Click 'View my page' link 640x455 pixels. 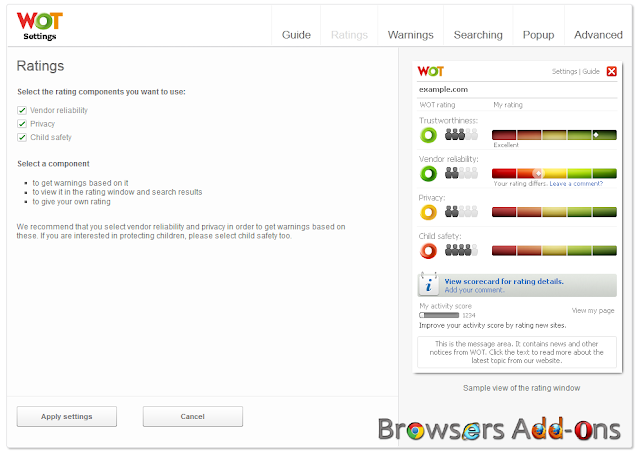[x=593, y=311]
